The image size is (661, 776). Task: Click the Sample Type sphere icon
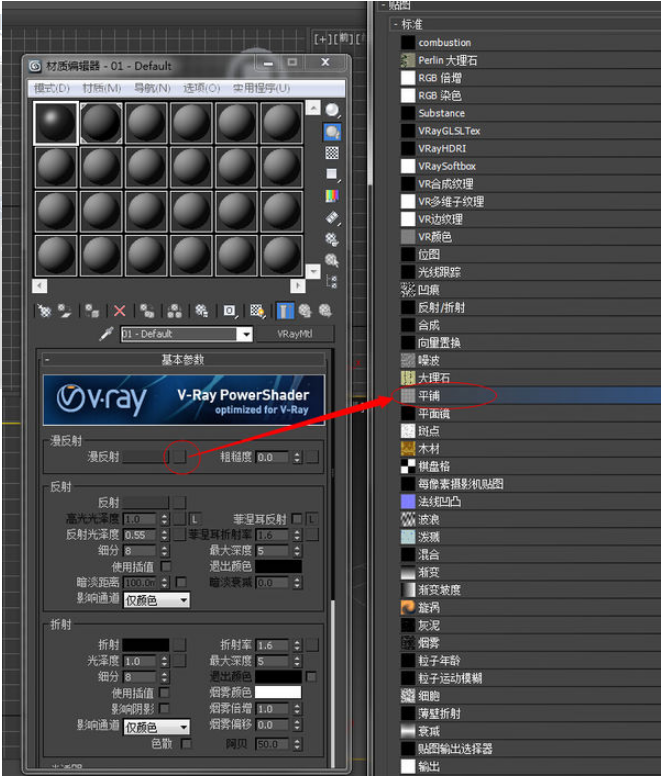pyautogui.click(x=332, y=110)
